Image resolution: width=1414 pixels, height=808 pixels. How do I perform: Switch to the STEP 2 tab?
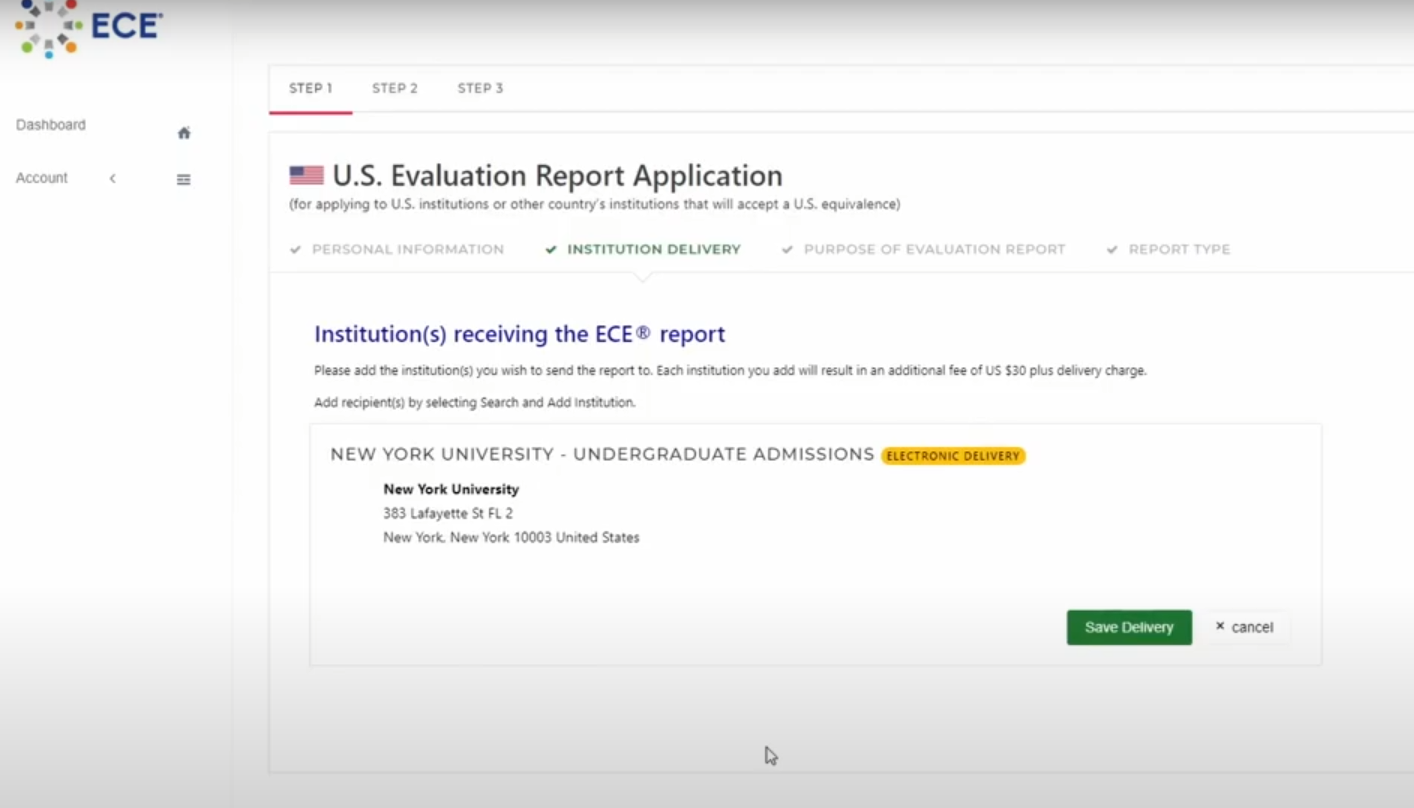click(395, 88)
